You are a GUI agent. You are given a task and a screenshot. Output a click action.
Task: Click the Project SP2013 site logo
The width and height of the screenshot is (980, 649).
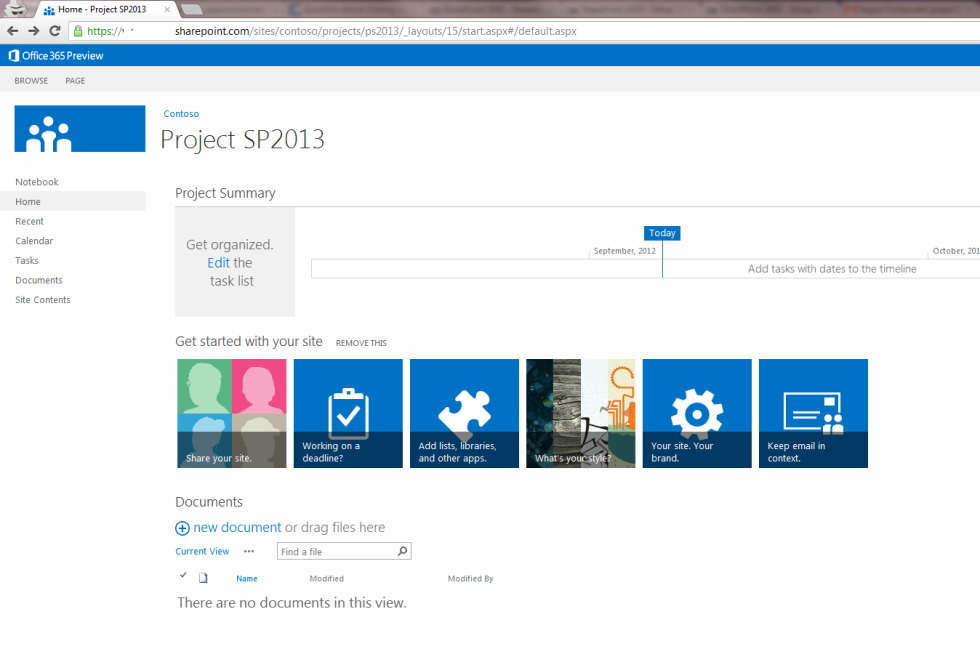click(79, 128)
